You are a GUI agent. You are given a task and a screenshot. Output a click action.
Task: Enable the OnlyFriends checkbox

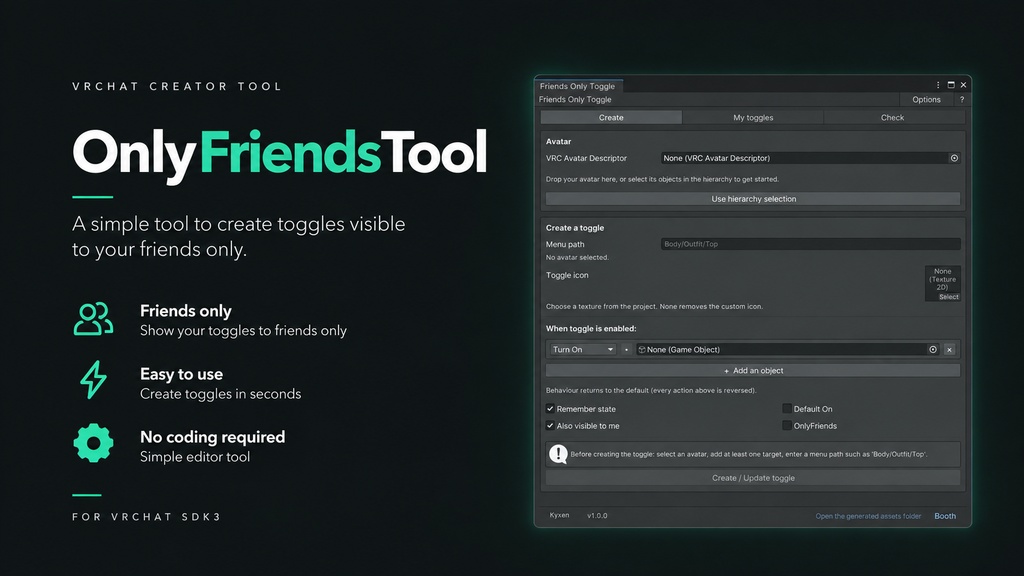click(x=787, y=426)
